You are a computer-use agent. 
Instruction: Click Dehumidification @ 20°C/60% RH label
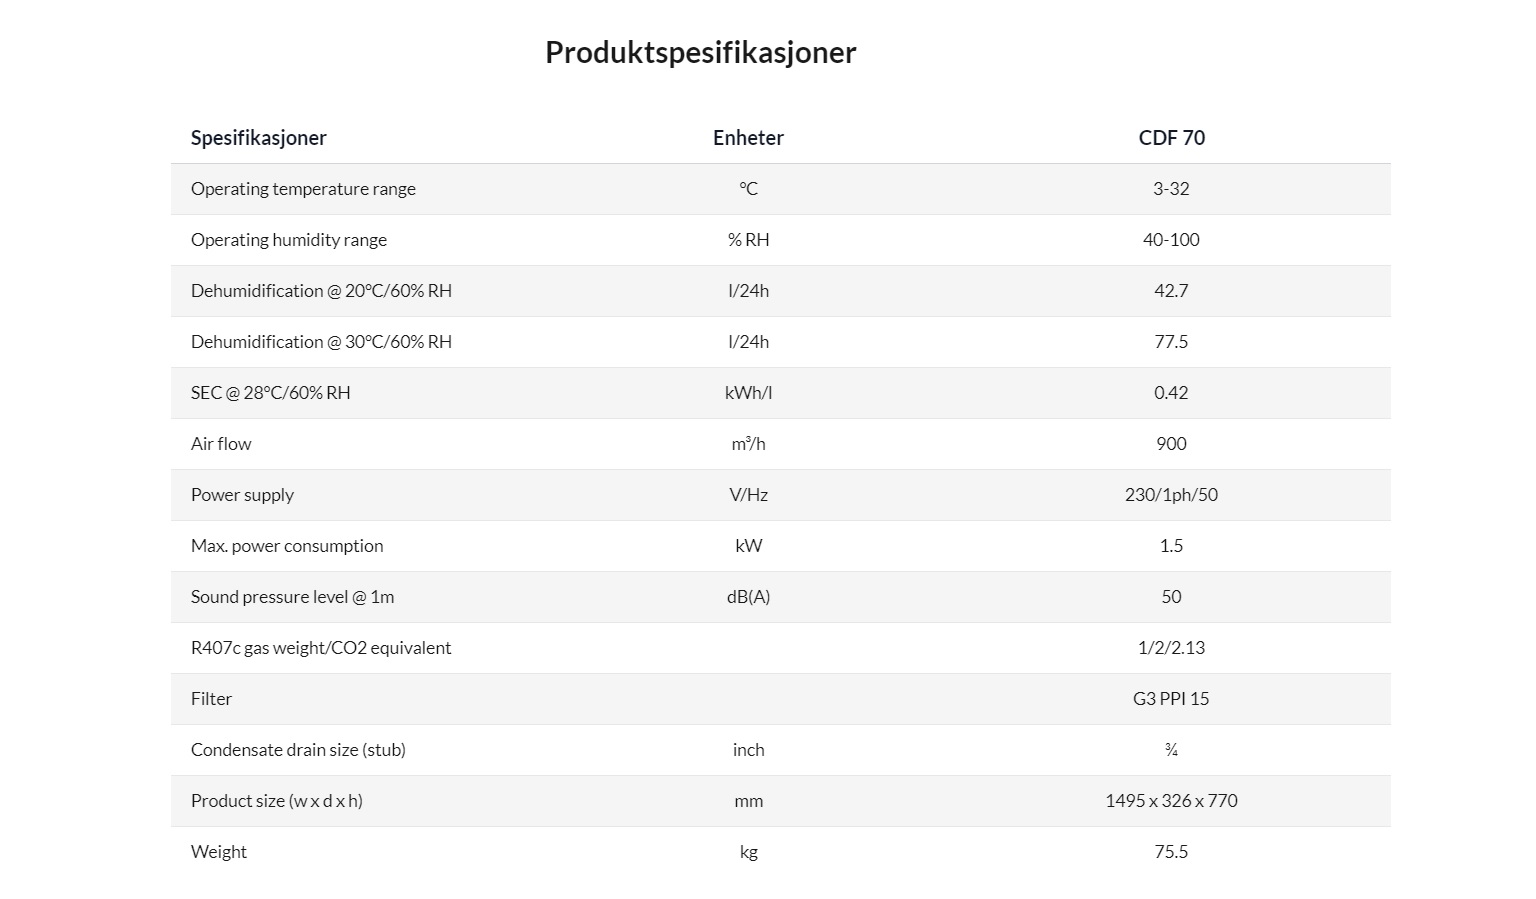321,291
